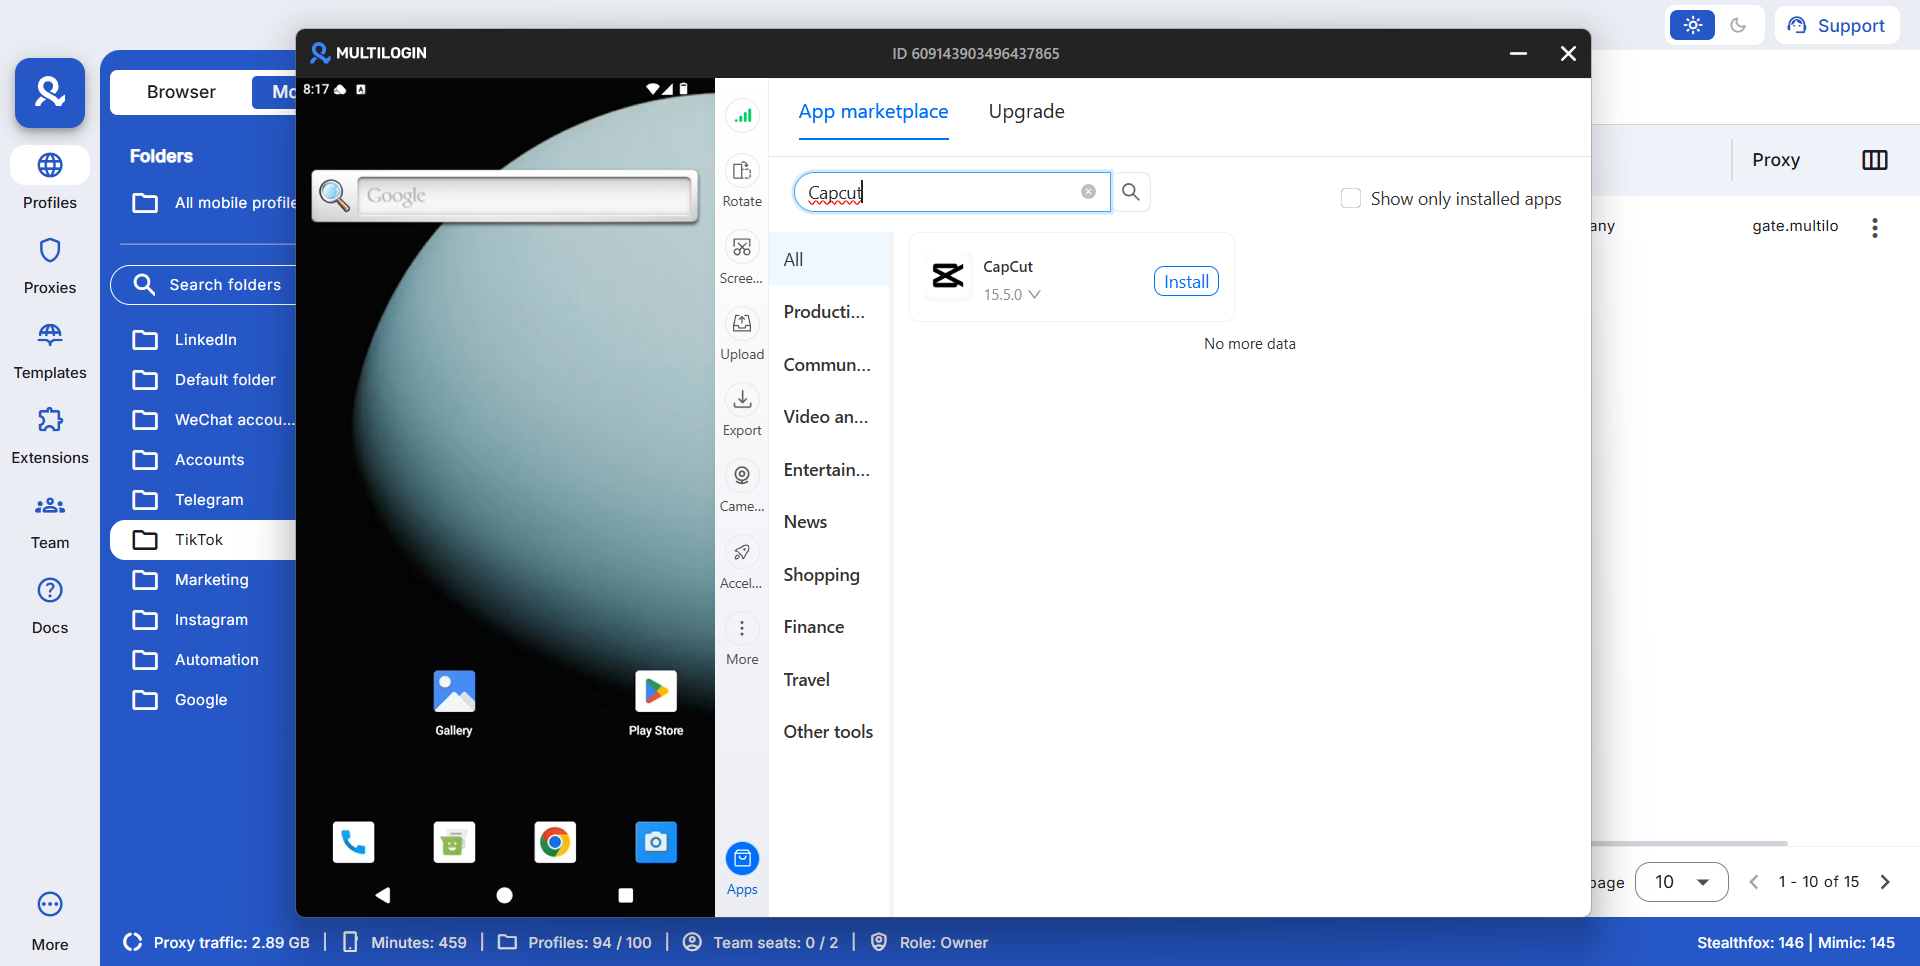
Task: Open Chrome in the phone dock
Action: point(555,842)
